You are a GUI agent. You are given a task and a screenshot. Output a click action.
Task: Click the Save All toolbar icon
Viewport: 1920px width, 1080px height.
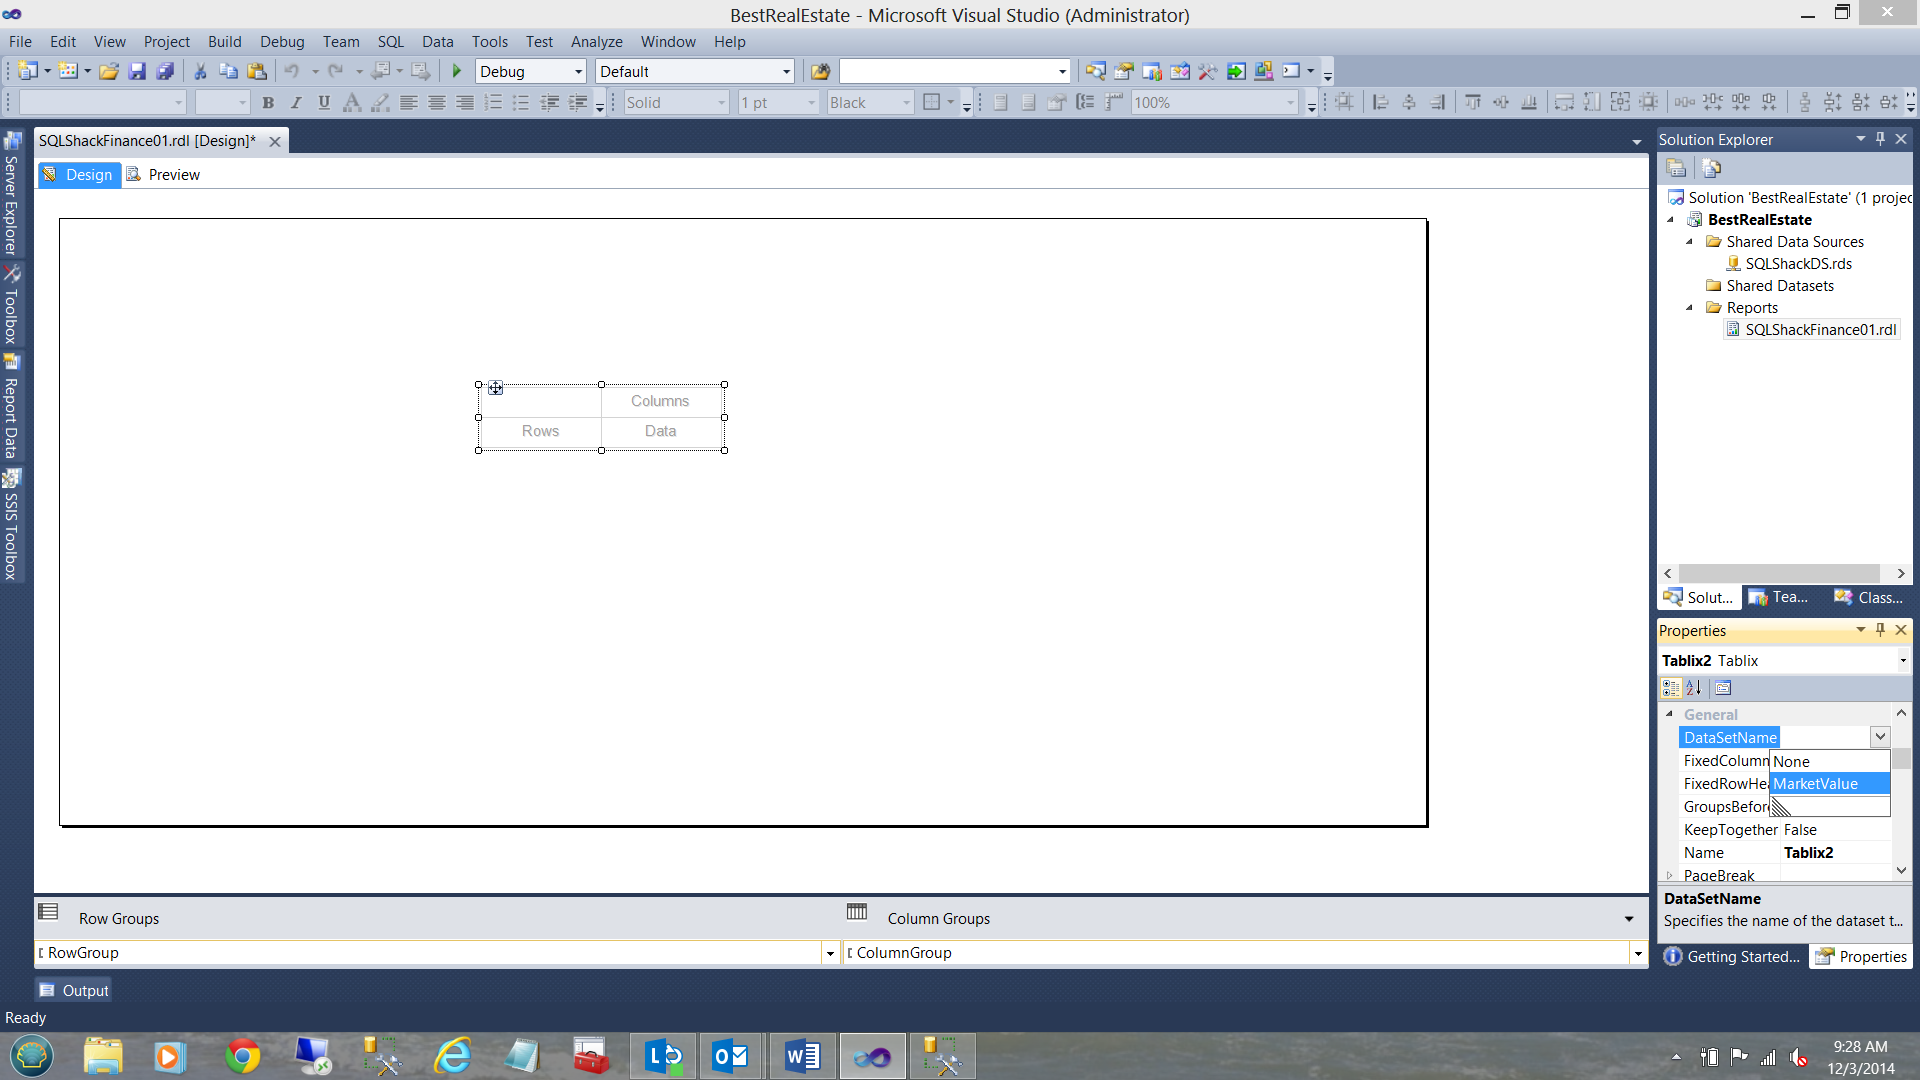[165, 71]
